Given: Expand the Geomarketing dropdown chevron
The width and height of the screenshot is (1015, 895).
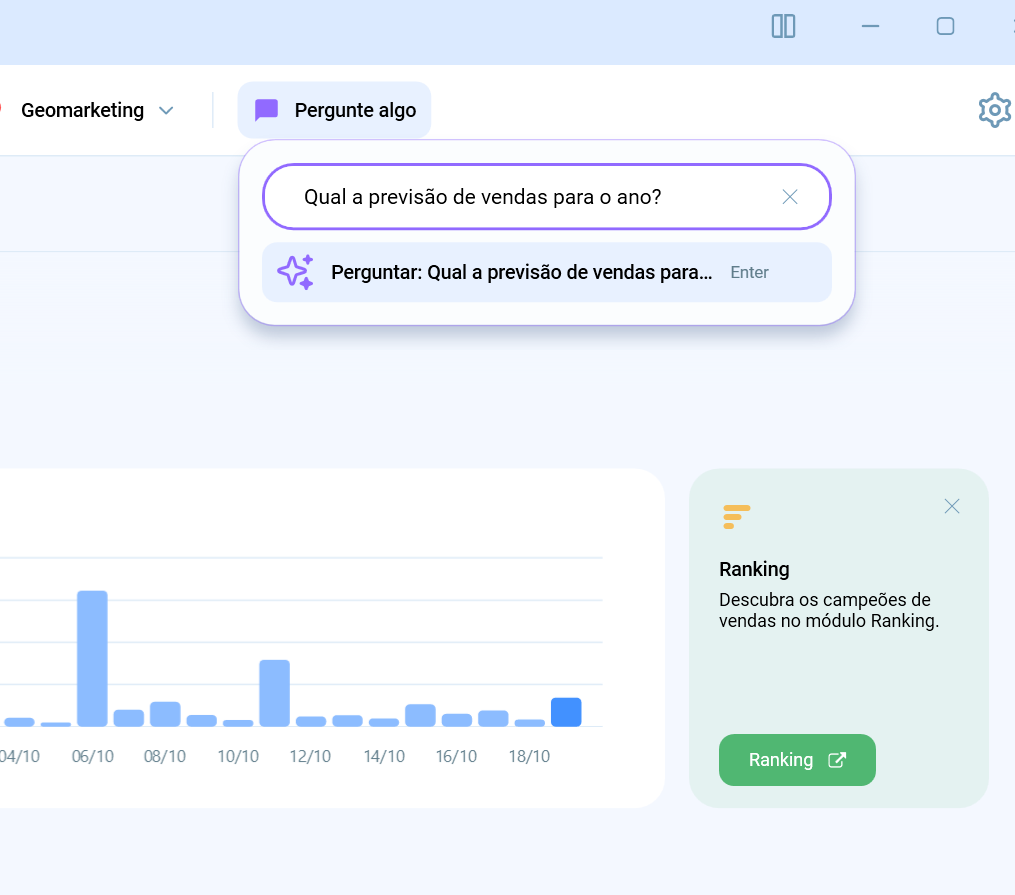Looking at the screenshot, I should point(166,111).
